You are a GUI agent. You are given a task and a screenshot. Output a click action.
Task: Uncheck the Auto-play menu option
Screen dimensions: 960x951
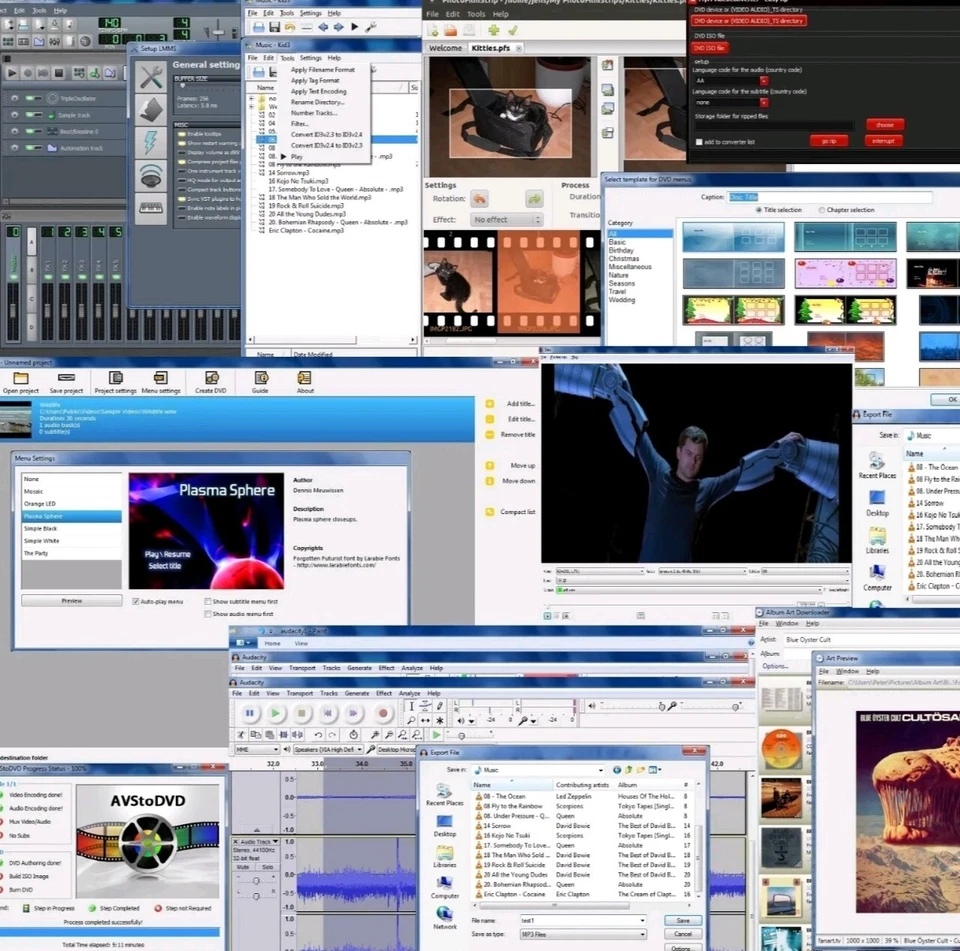135,601
